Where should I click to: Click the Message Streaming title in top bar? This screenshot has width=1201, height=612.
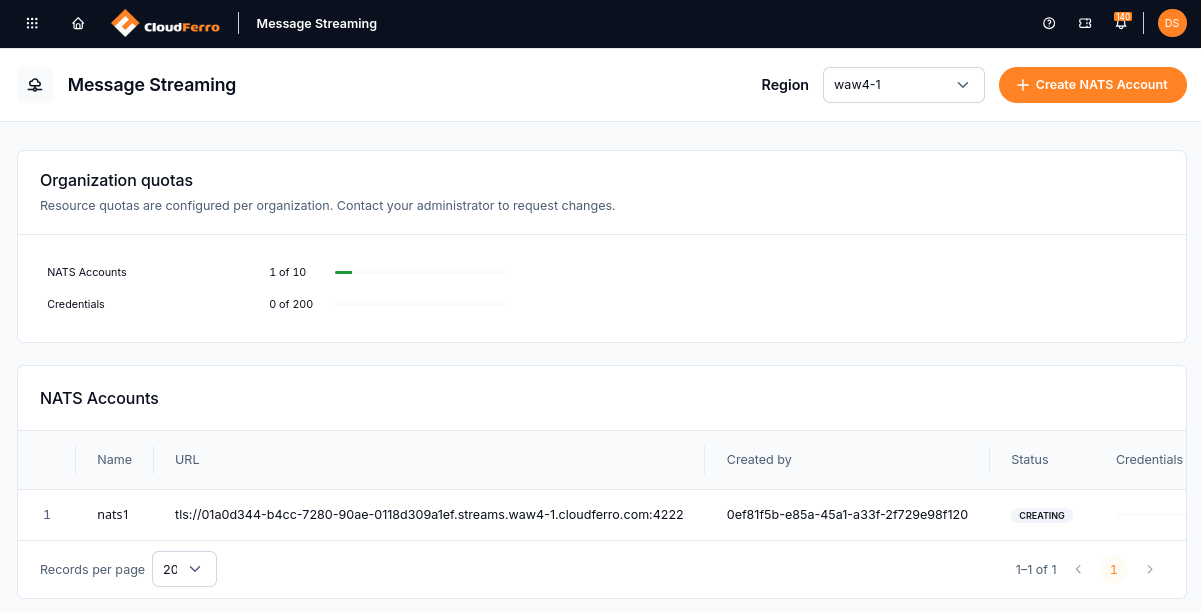(x=317, y=23)
